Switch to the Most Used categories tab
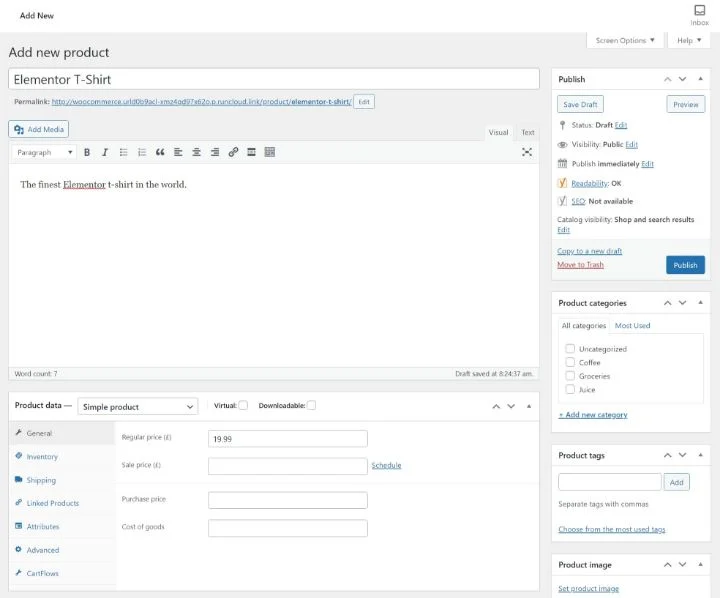Viewport: 720px width, 598px height. coord(632,326)
